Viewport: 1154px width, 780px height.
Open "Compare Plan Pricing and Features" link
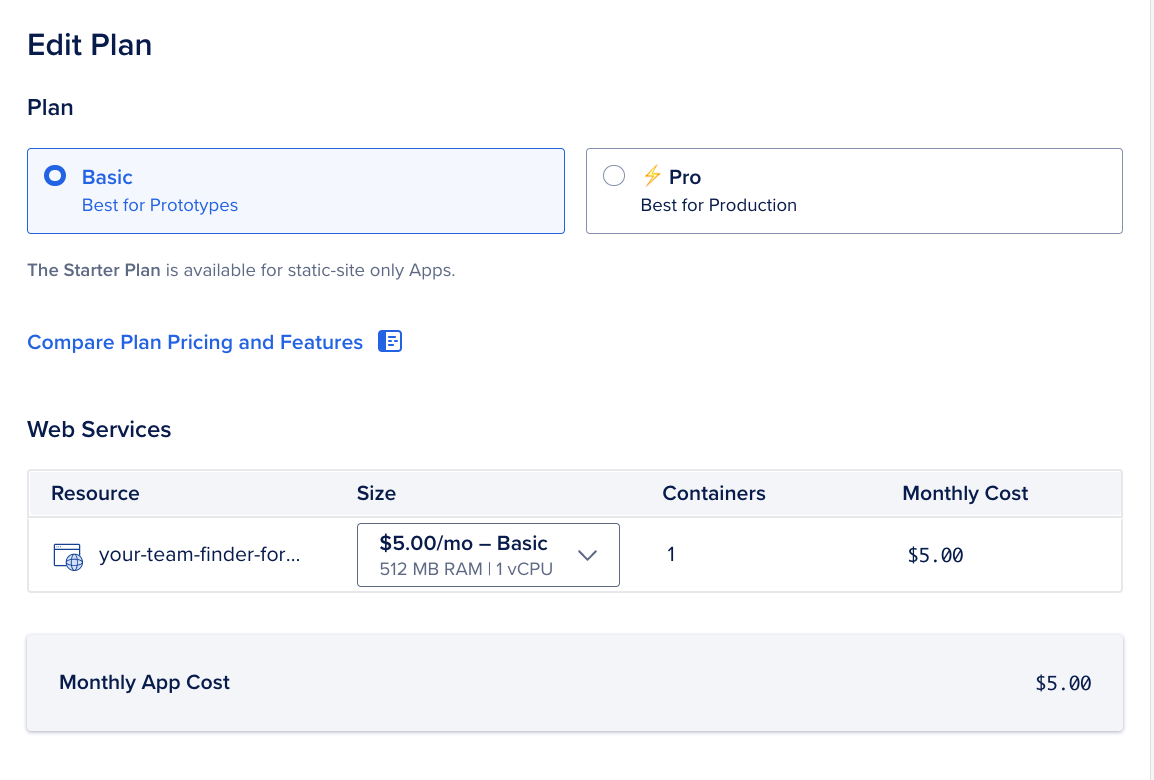click(195, 342)
